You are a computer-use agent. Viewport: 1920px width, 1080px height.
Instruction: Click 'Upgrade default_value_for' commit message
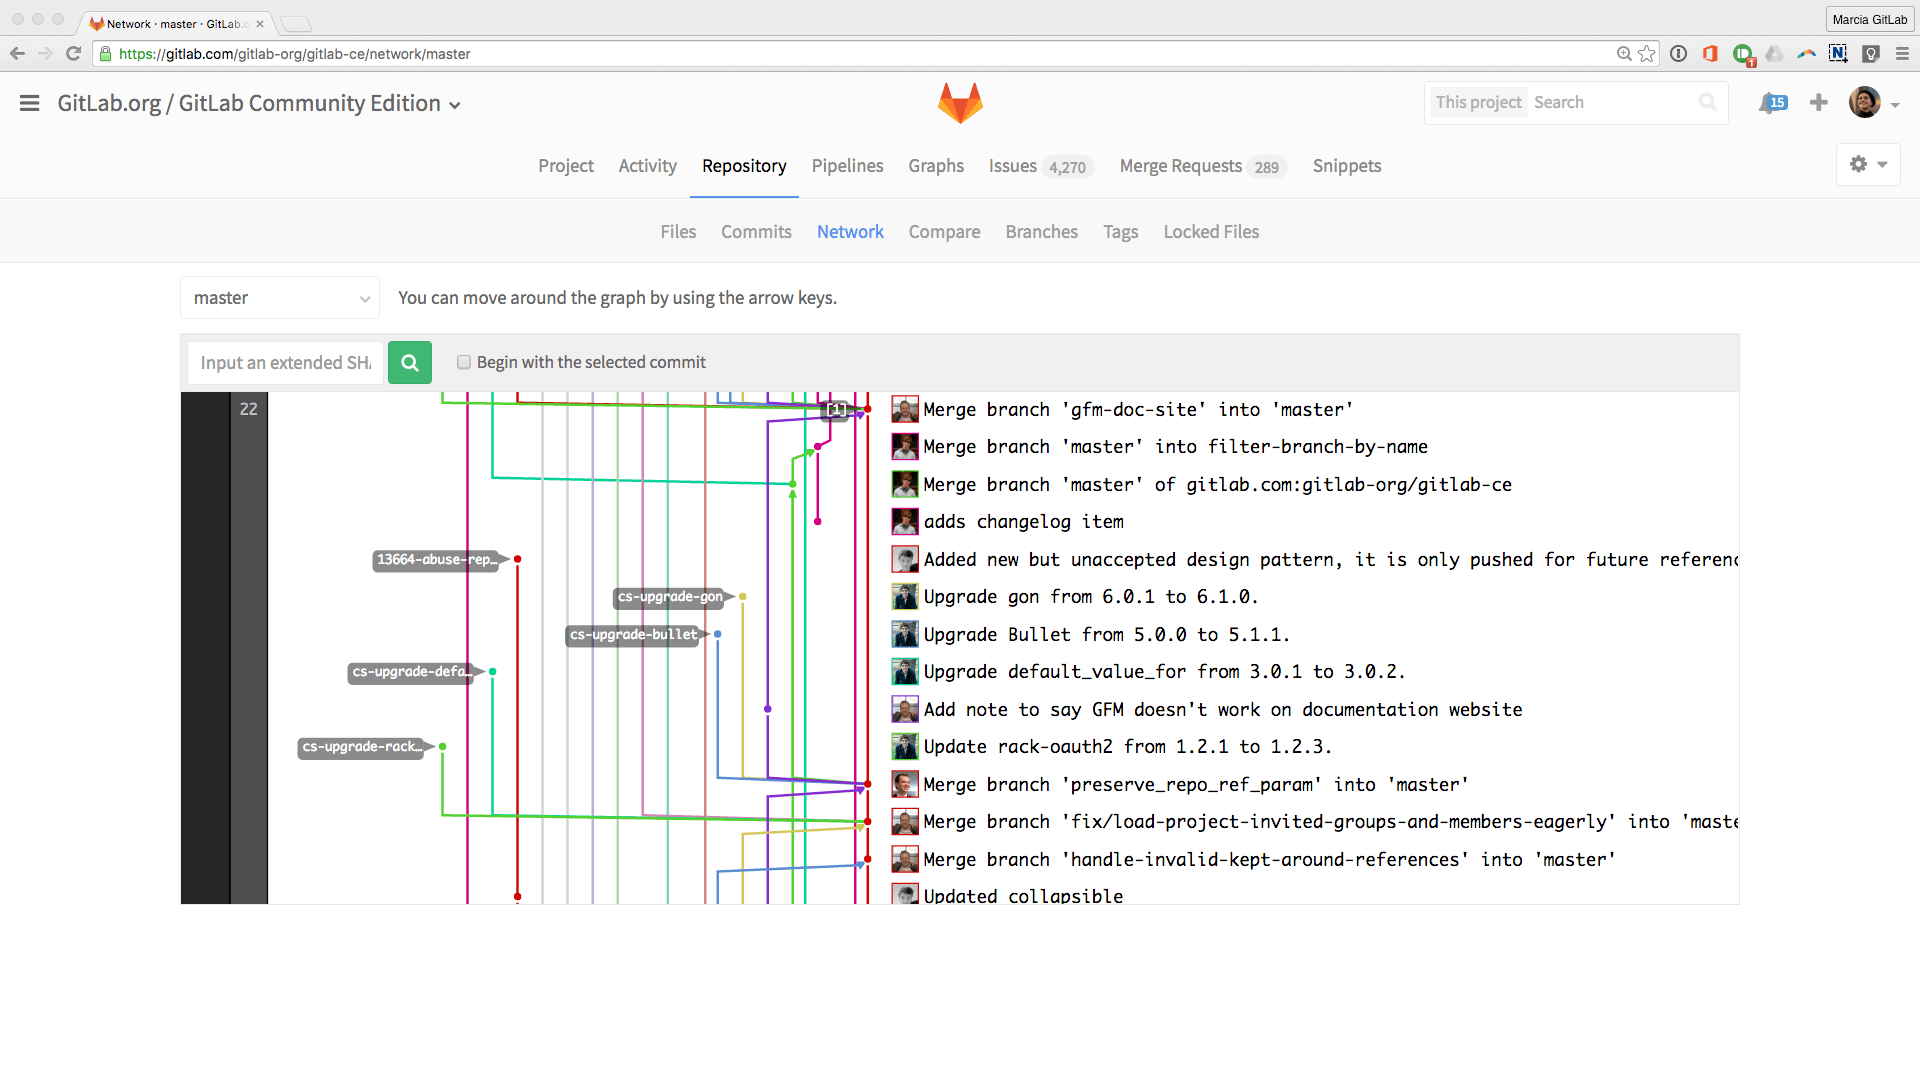pyautogui.click(x=1164, y=672)
